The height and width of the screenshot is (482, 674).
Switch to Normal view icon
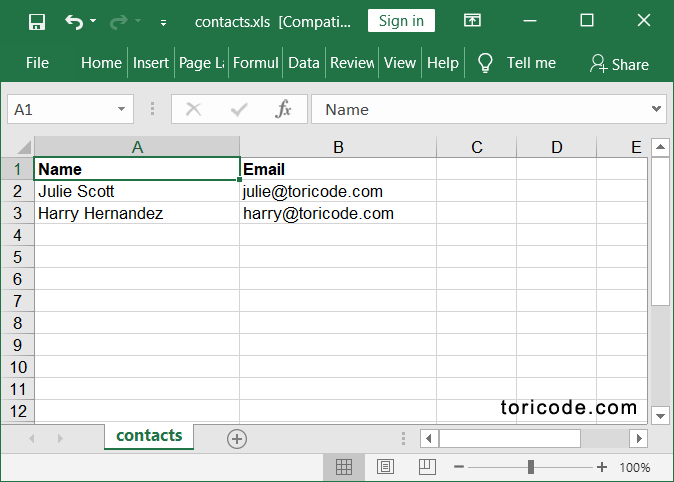(344, 467)
